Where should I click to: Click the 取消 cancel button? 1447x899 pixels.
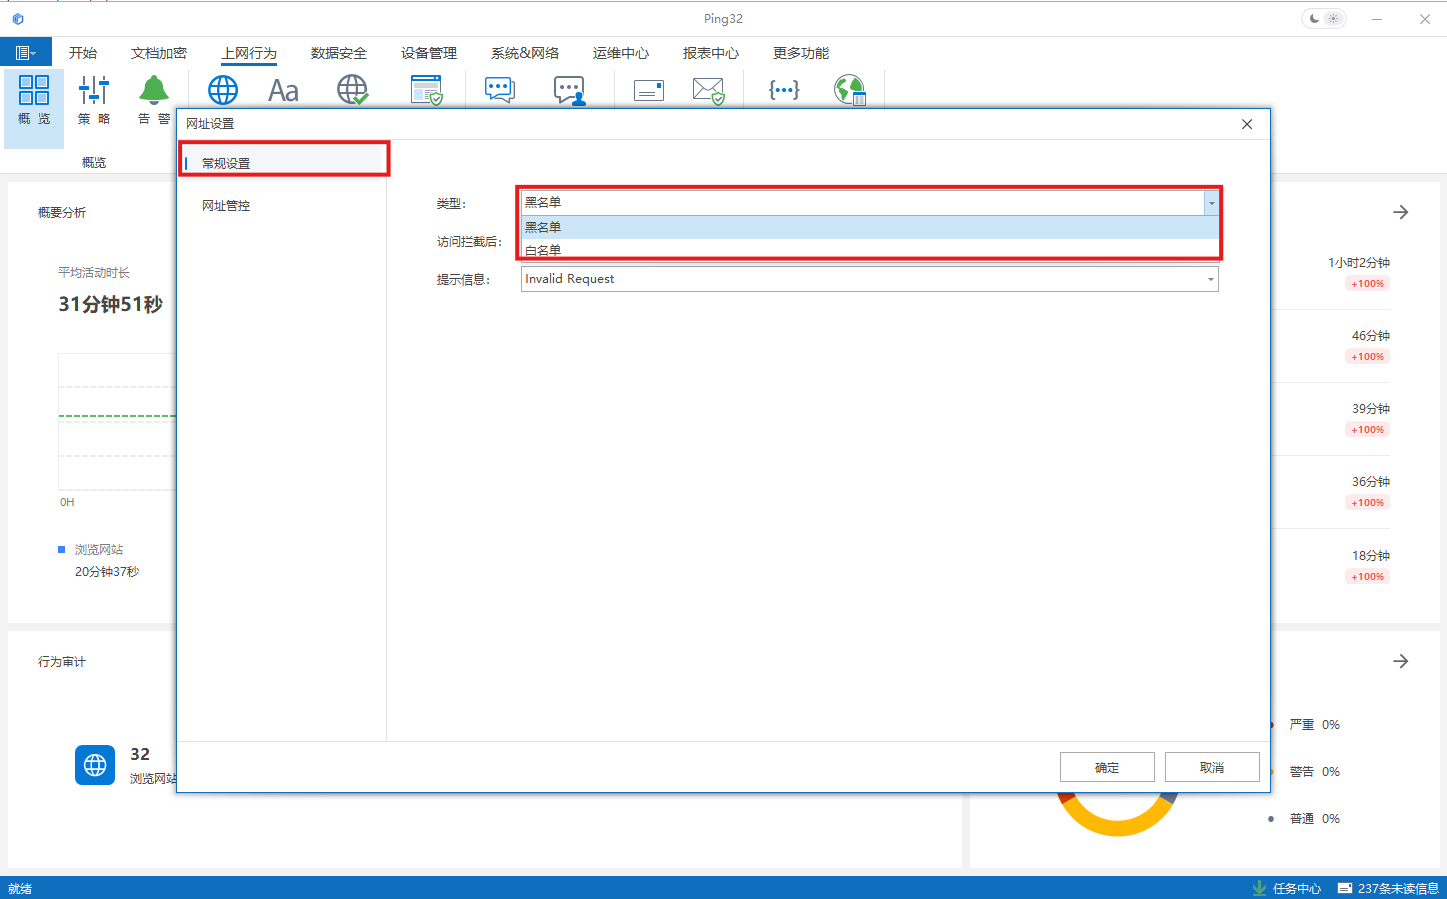1211,767
